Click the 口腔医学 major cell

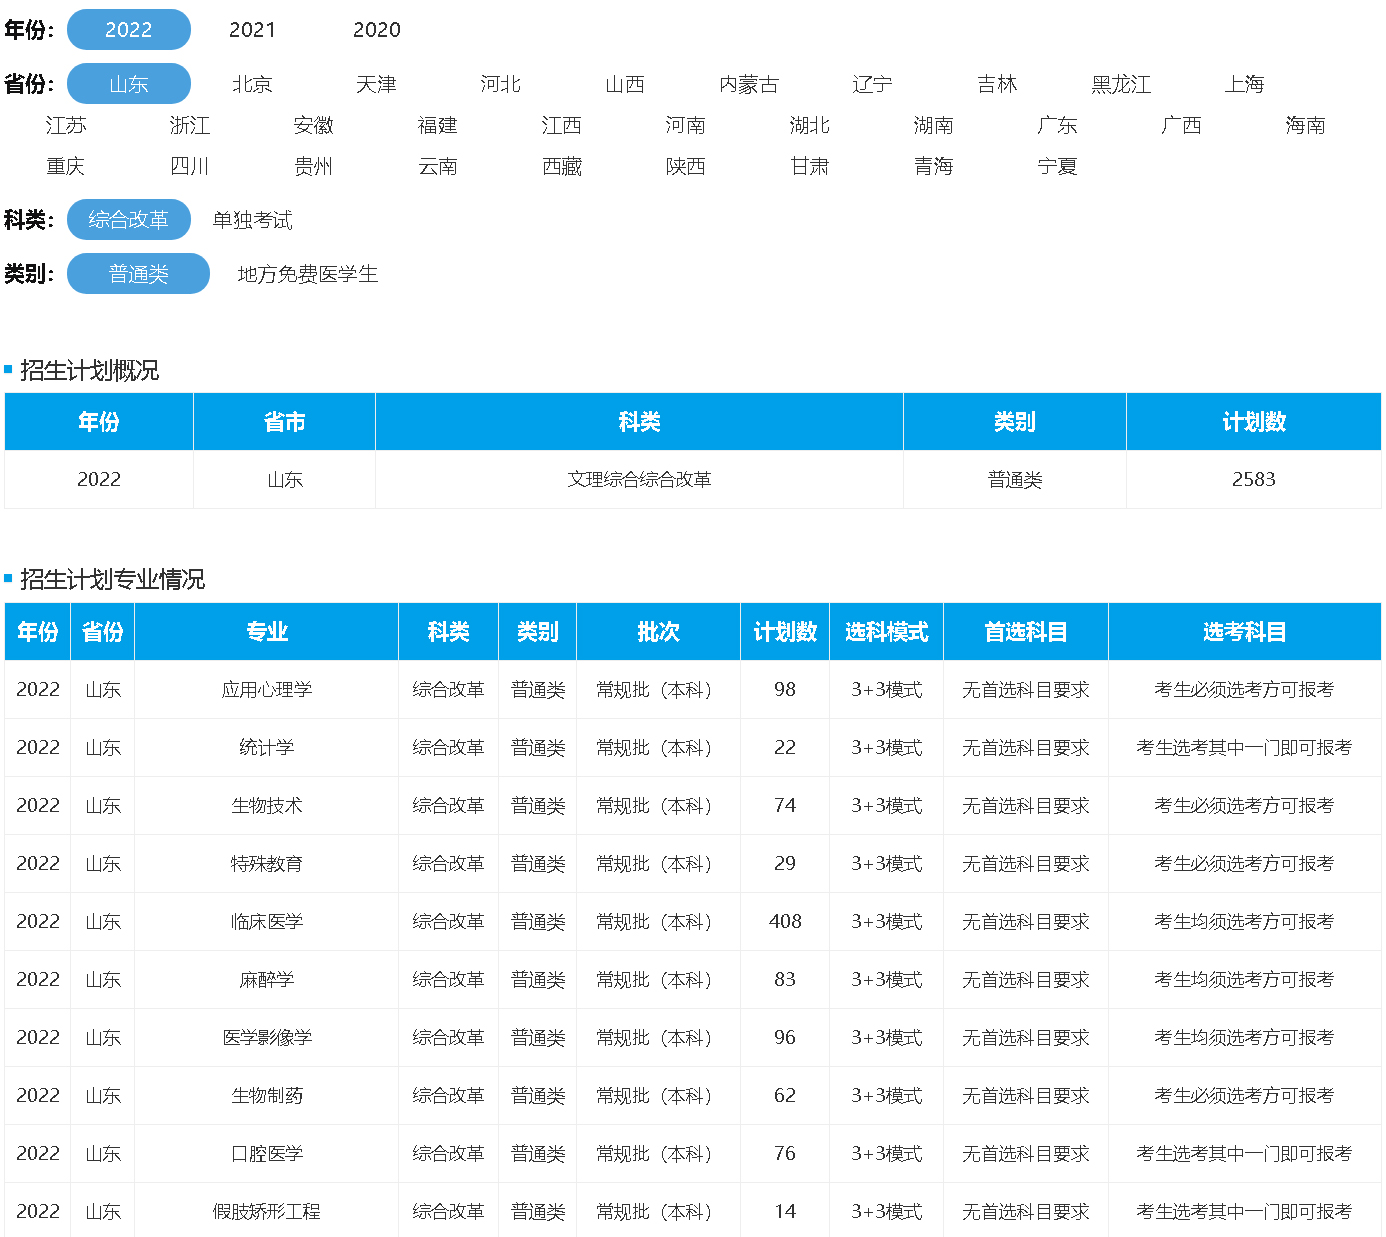click(x=267, y=1154)
